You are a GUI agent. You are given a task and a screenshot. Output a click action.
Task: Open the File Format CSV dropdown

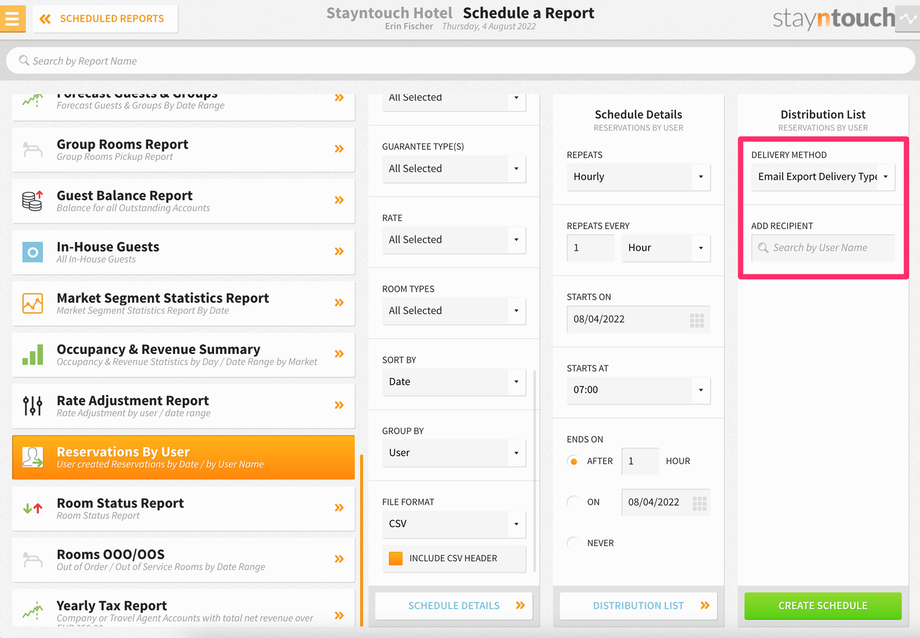454,524
